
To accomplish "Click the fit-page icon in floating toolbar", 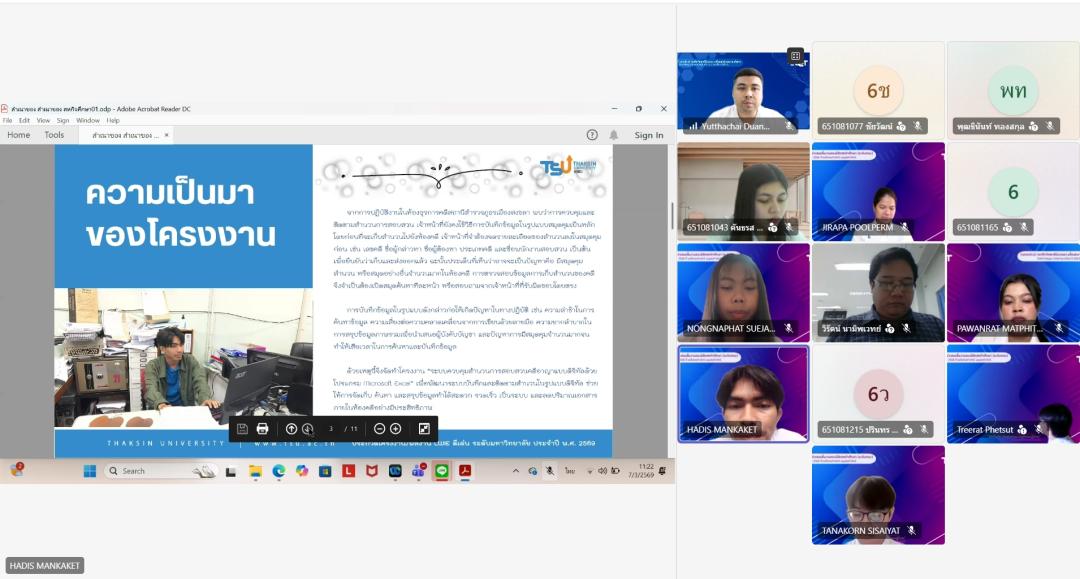I will pyautogui.click(x=424, y=428).
